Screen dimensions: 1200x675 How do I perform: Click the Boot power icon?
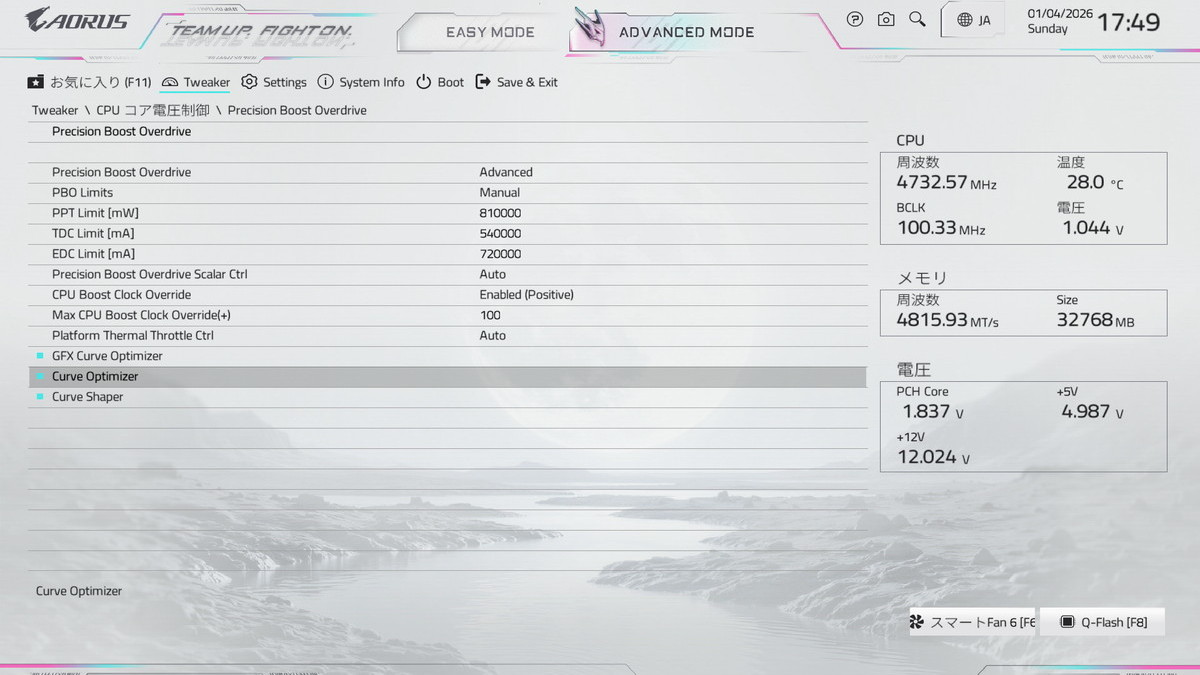pos(424,82)
